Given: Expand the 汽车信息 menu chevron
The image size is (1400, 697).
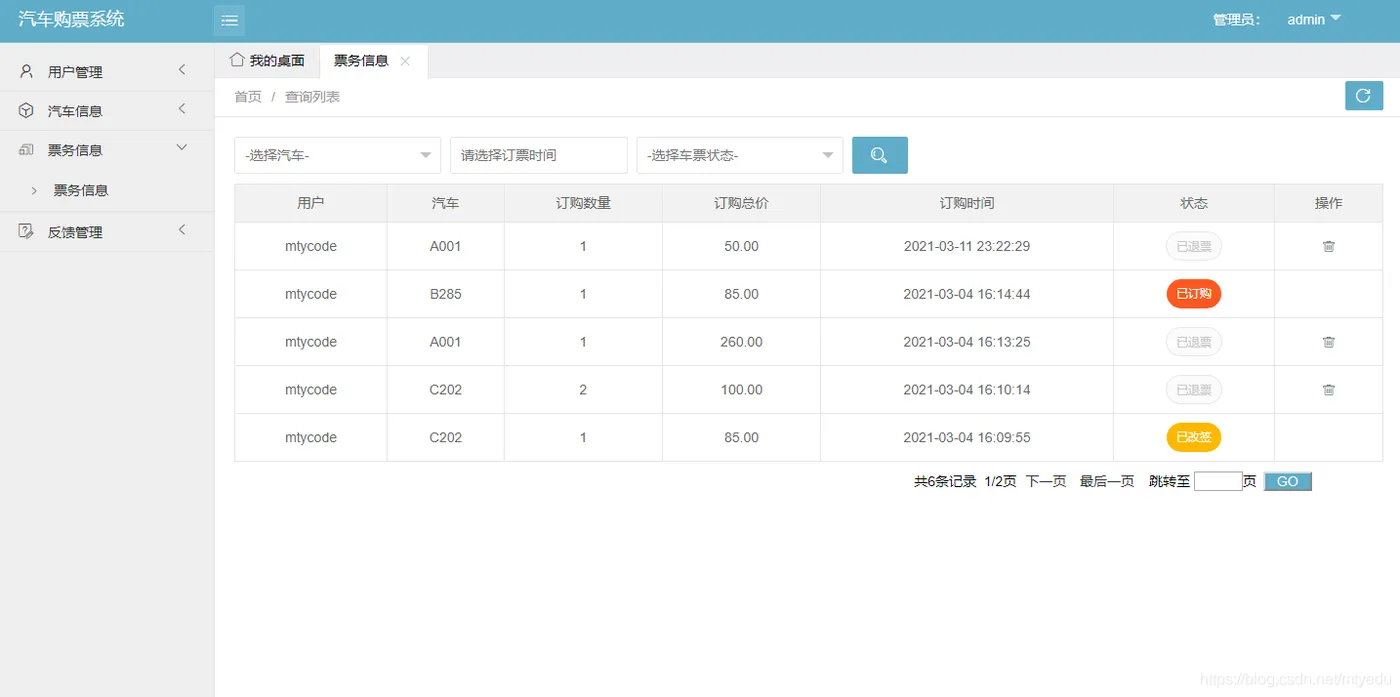Looking at the screenshot, I should [x=182, y=108].
